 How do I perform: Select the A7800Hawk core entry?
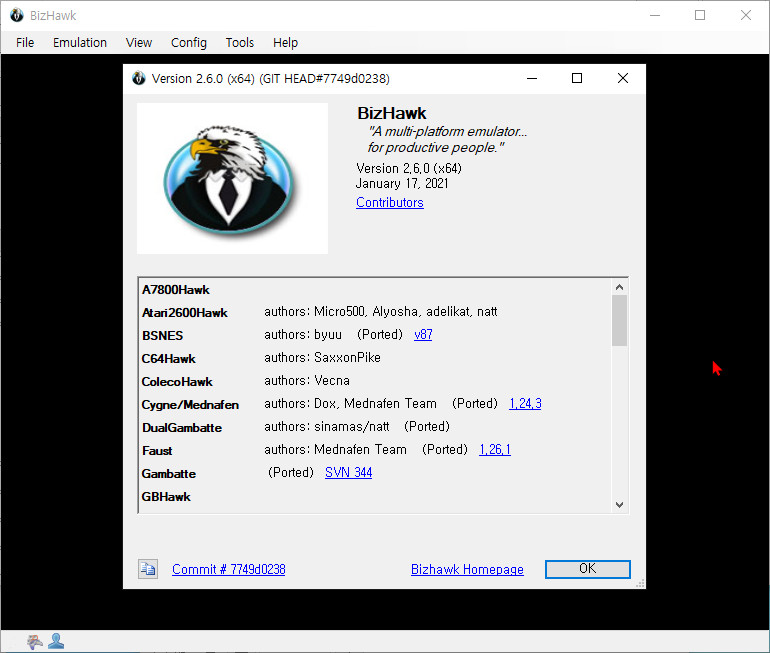click(x=176, y=290)
